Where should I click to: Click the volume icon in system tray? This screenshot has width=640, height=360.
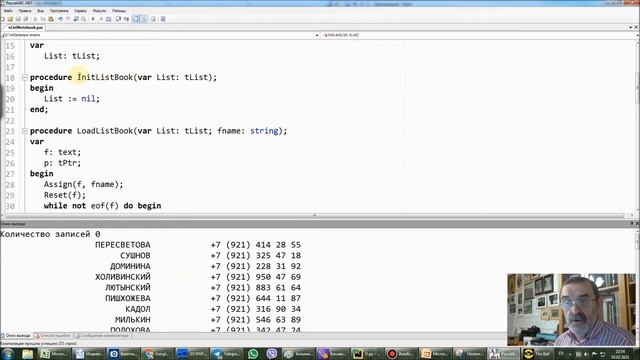586,354
